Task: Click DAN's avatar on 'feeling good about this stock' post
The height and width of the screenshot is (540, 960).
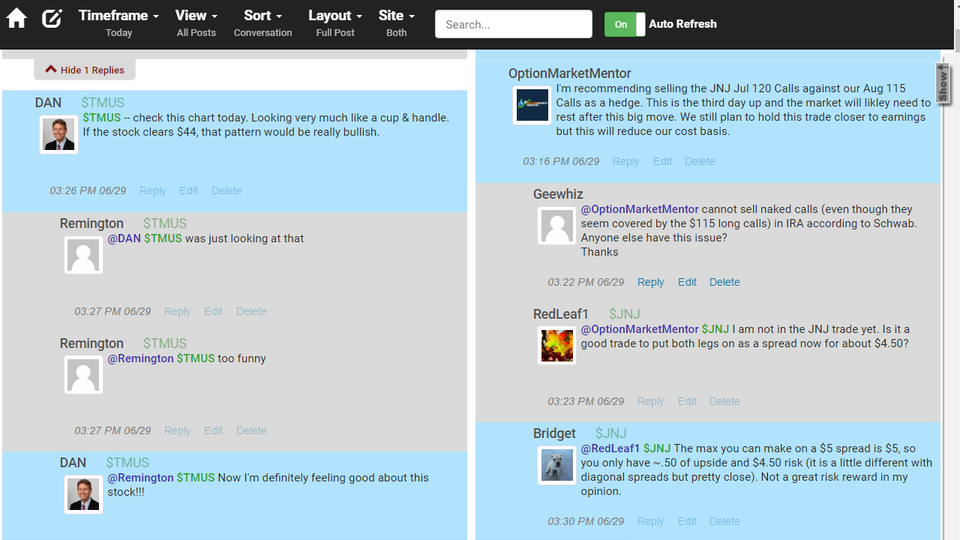Action: point(83,494)
